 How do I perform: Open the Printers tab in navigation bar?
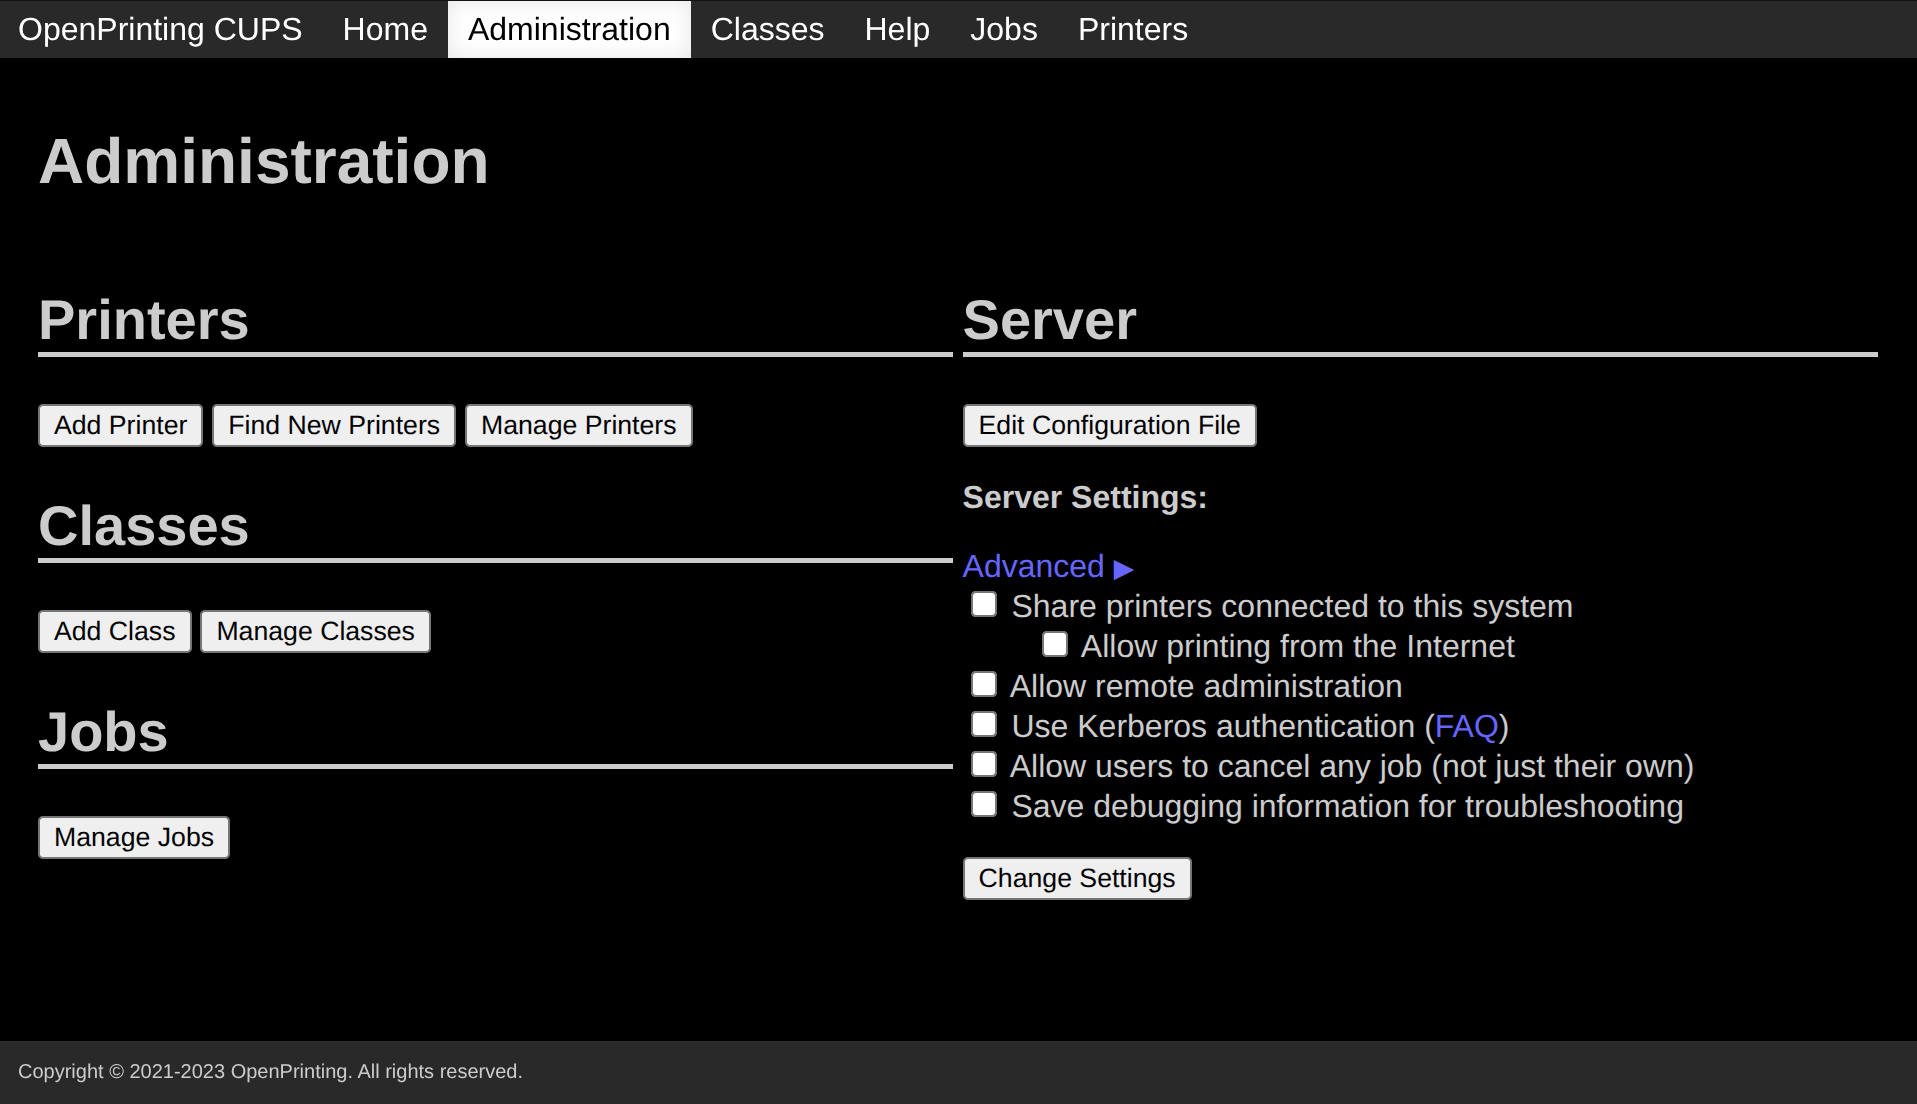point(1133,29)
